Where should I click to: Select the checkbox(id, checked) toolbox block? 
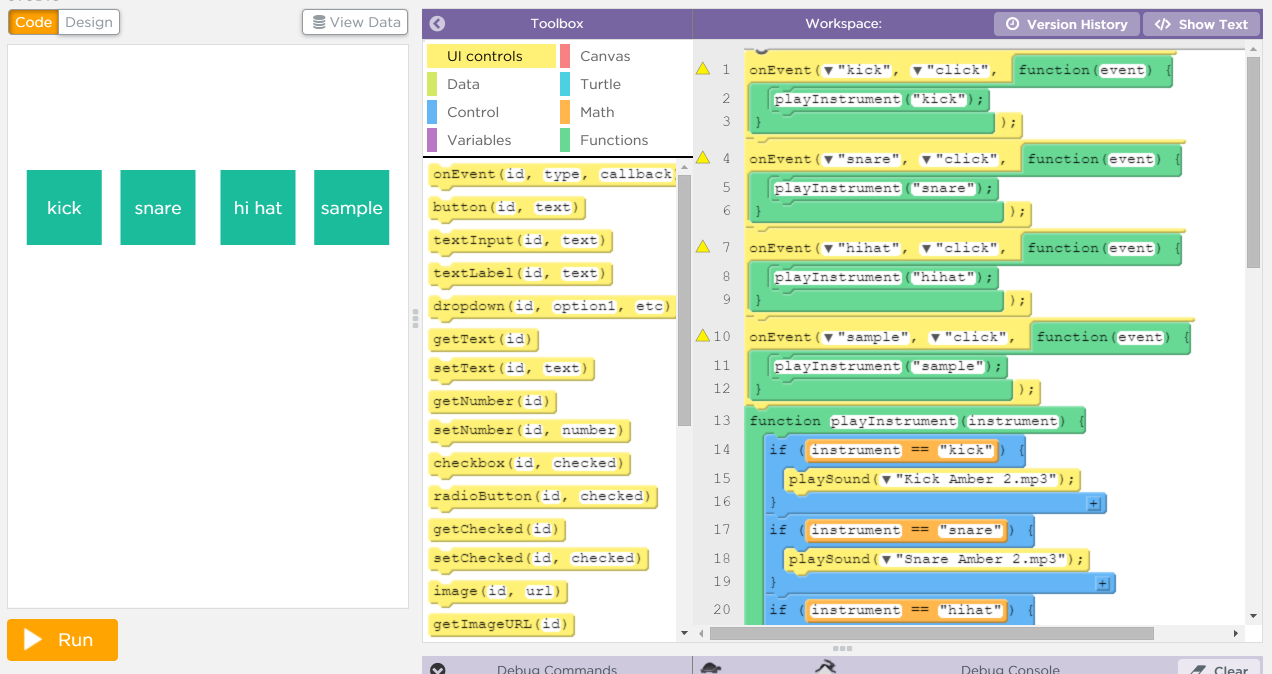[530, 464]
